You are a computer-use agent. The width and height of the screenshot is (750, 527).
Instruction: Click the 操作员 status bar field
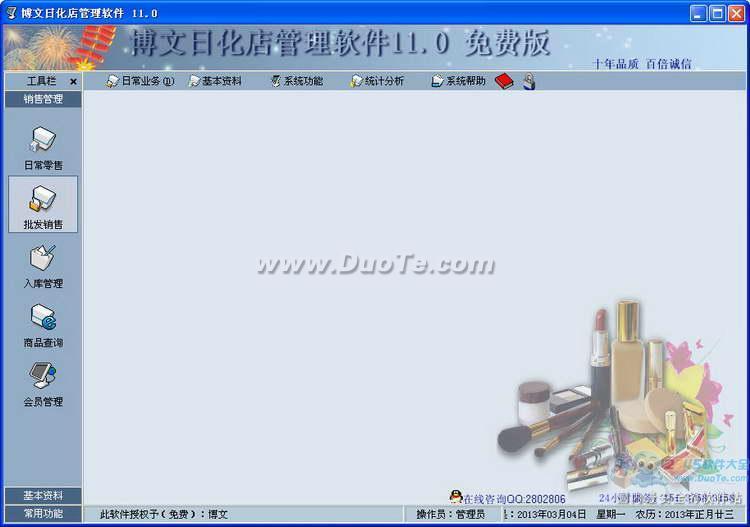click(452, 514)
